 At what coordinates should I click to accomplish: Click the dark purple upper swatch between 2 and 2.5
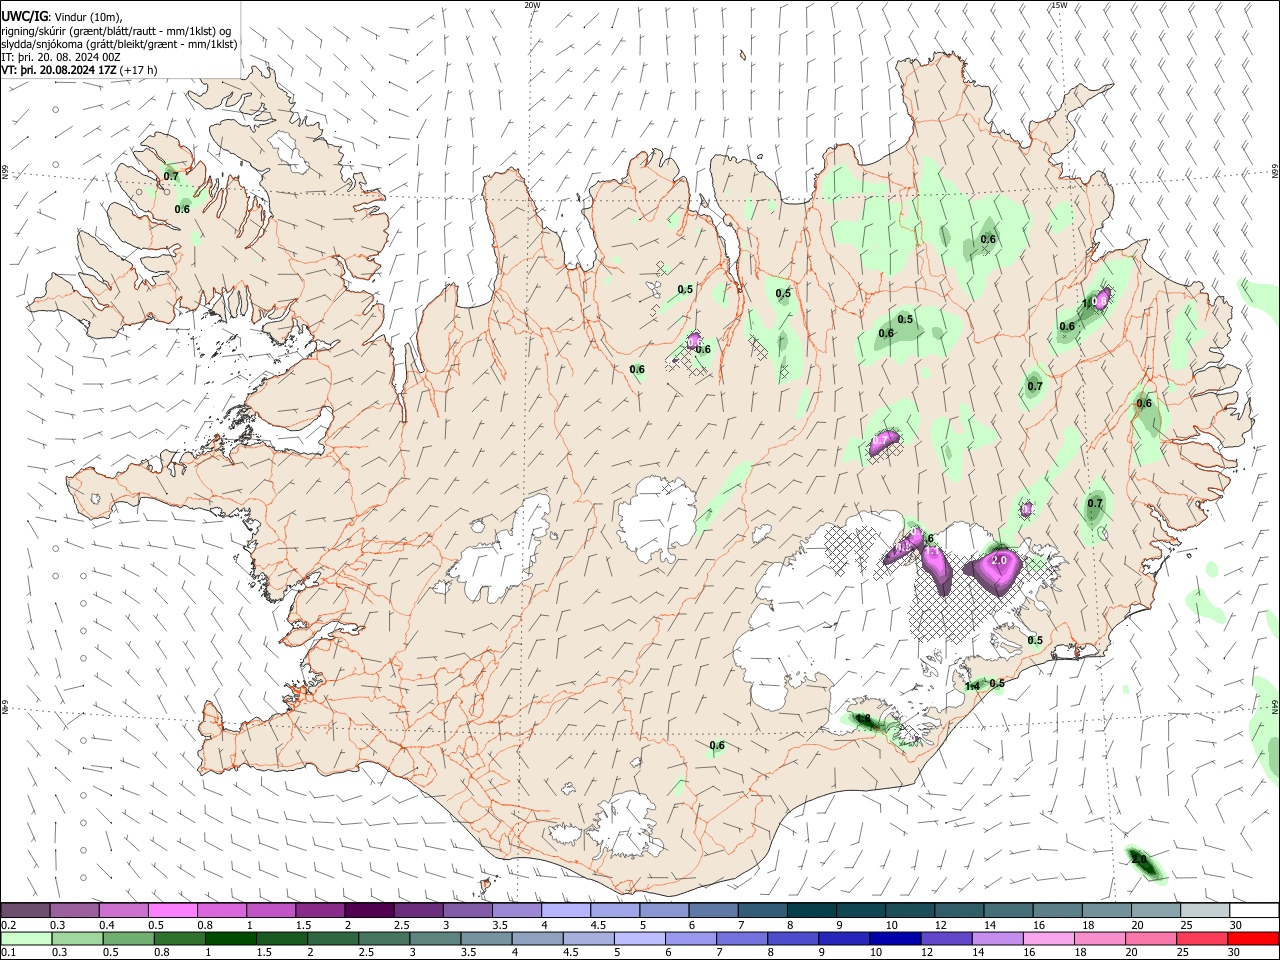click(369, 911)
